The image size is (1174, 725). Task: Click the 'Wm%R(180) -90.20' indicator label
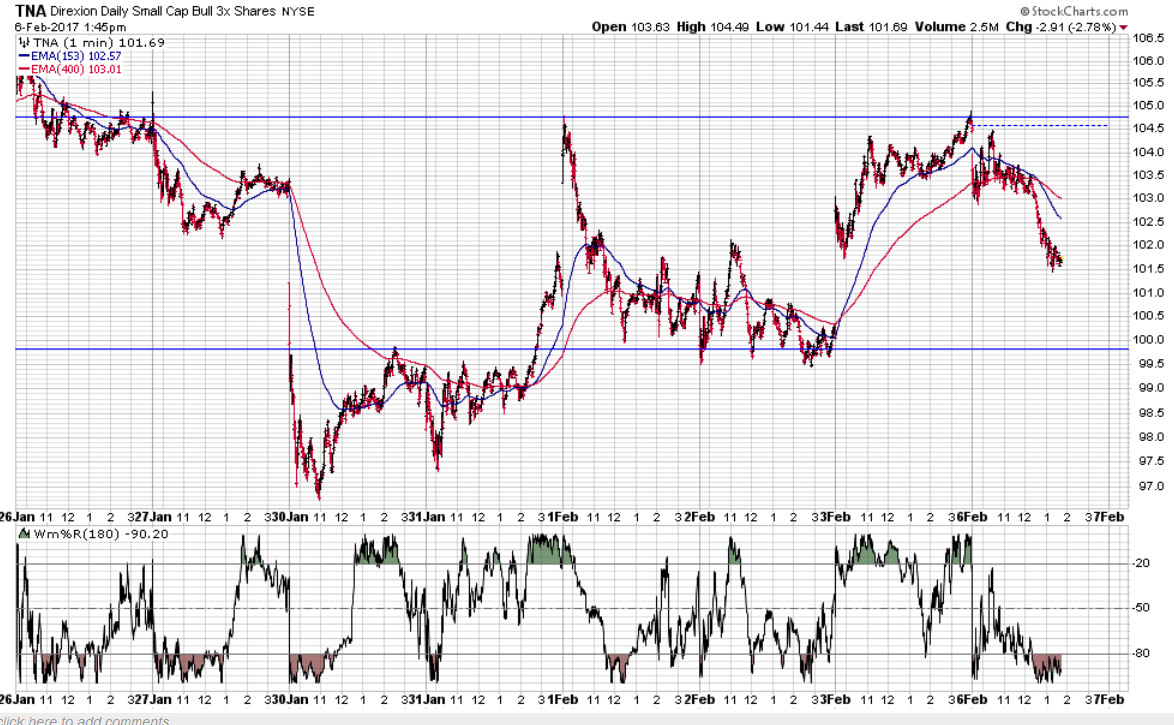click(101, 534)
